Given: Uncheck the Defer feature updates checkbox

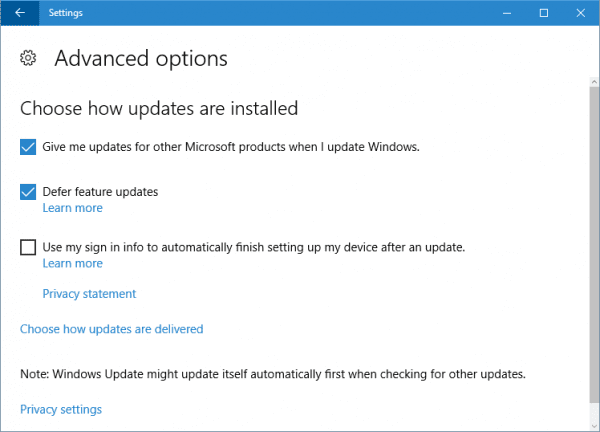Looking at the screenshot, I should (x=28, y=192).
